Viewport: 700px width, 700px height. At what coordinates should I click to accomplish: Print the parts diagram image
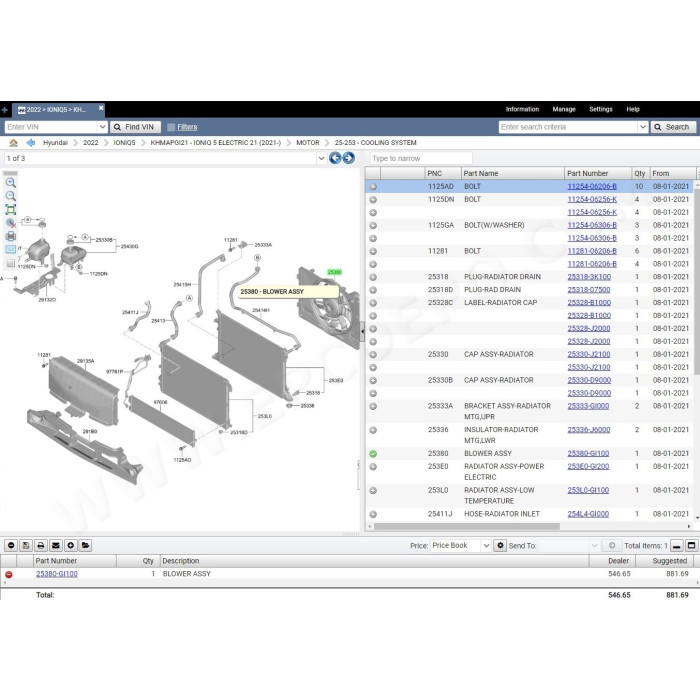11,236
